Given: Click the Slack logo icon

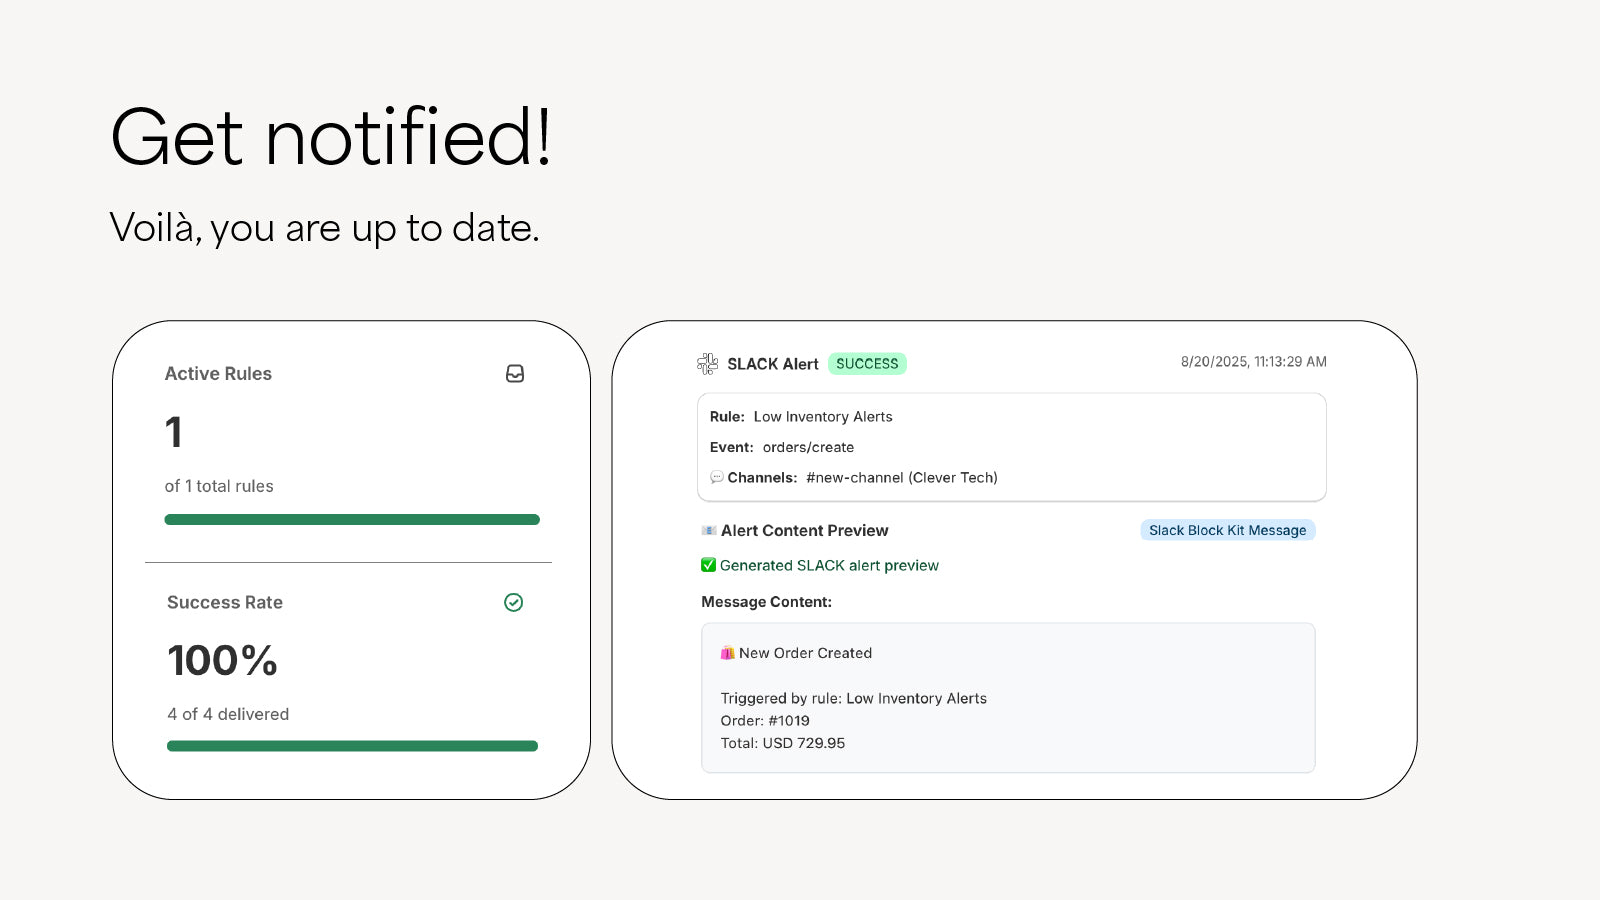Looking at the screenshot, I should [x=707, y=364].
